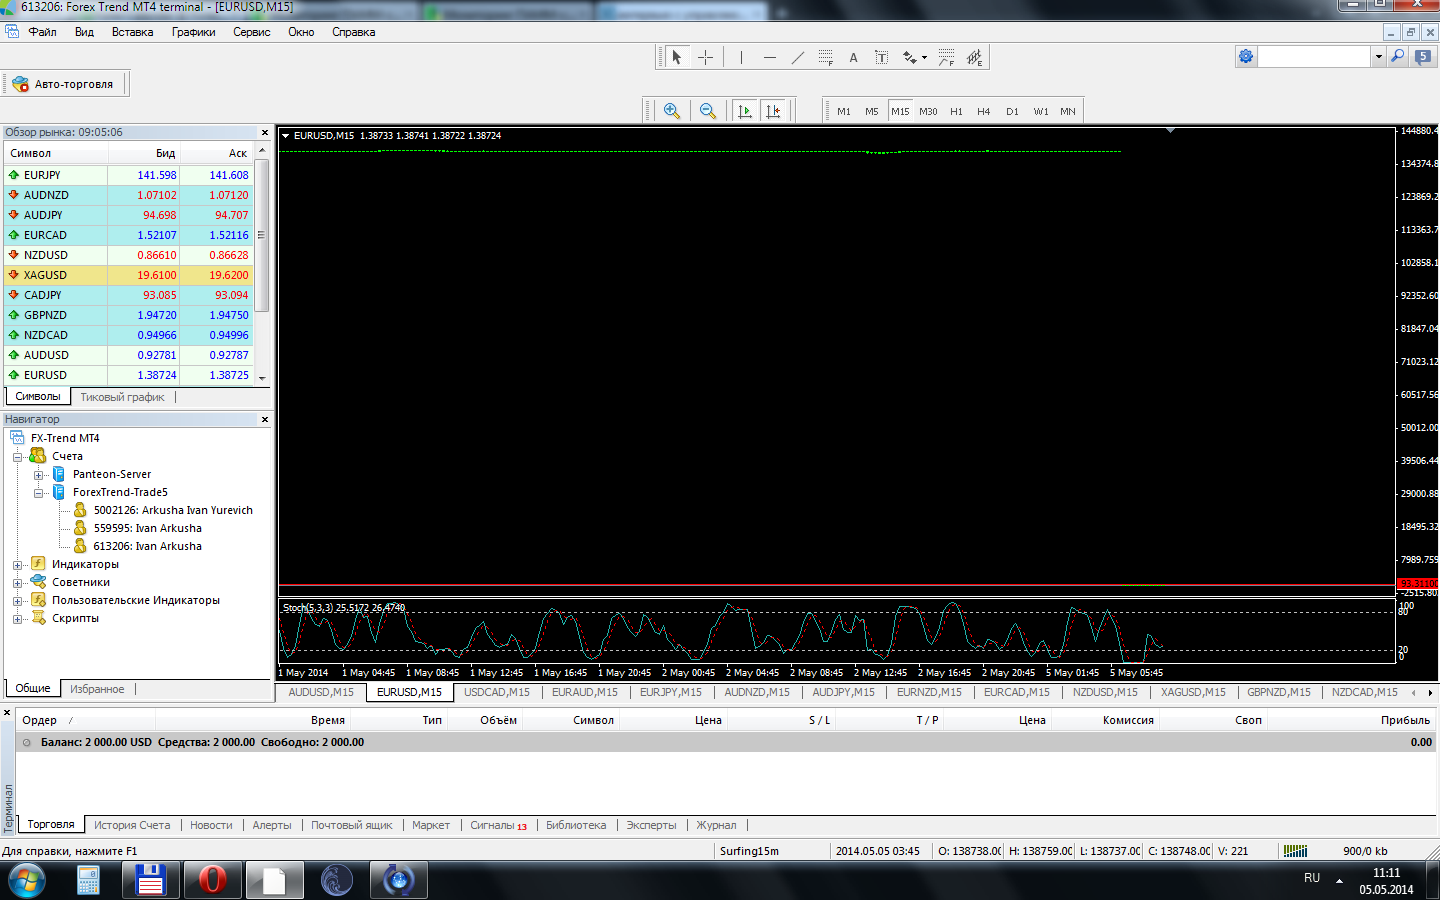The image size is (1440, 900).
Task: Select the equidistant channel tool
Action: [x=974, y=57]
